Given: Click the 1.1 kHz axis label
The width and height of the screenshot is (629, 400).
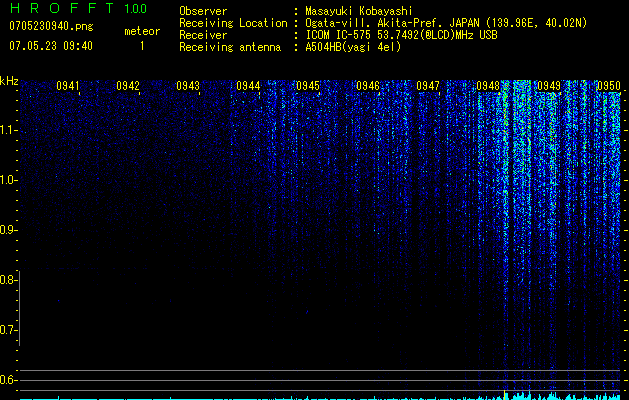Looking at the screenshot, I should click(x=8, y=130).
